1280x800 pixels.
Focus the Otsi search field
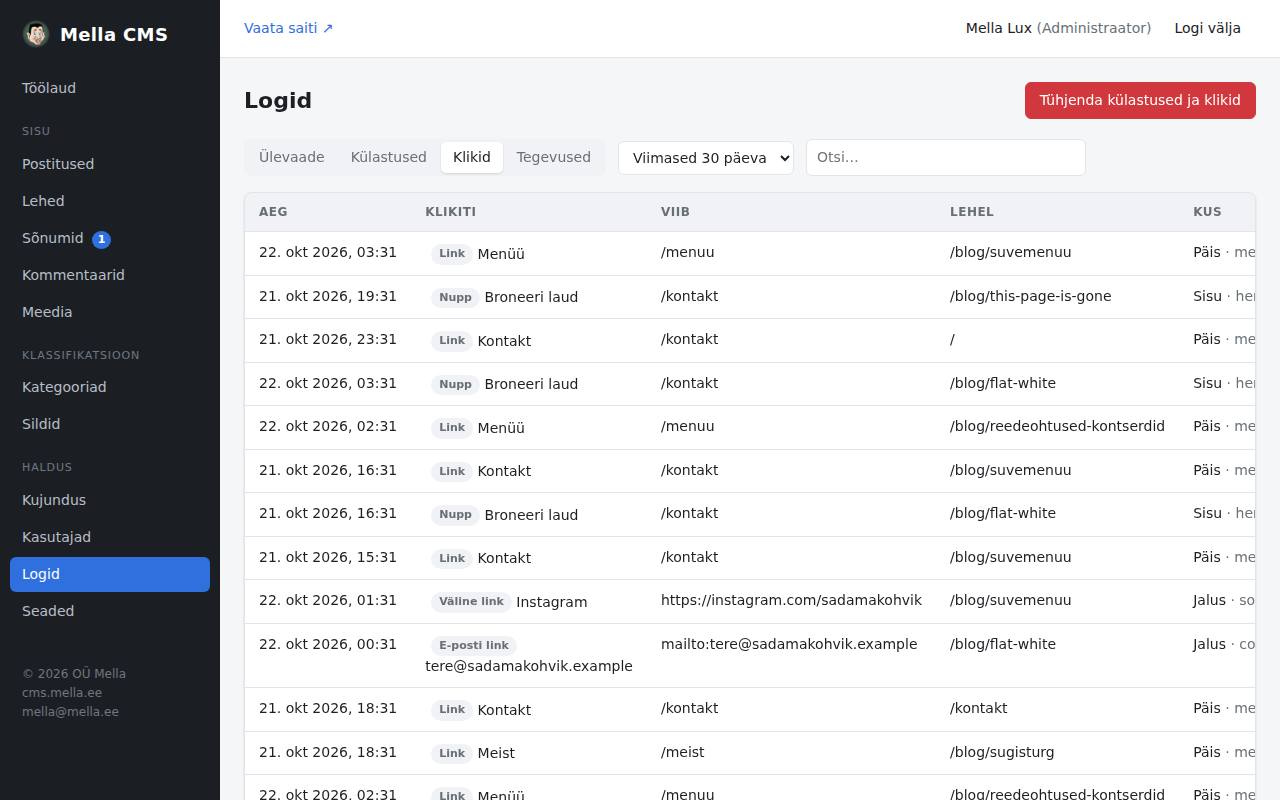946,157
